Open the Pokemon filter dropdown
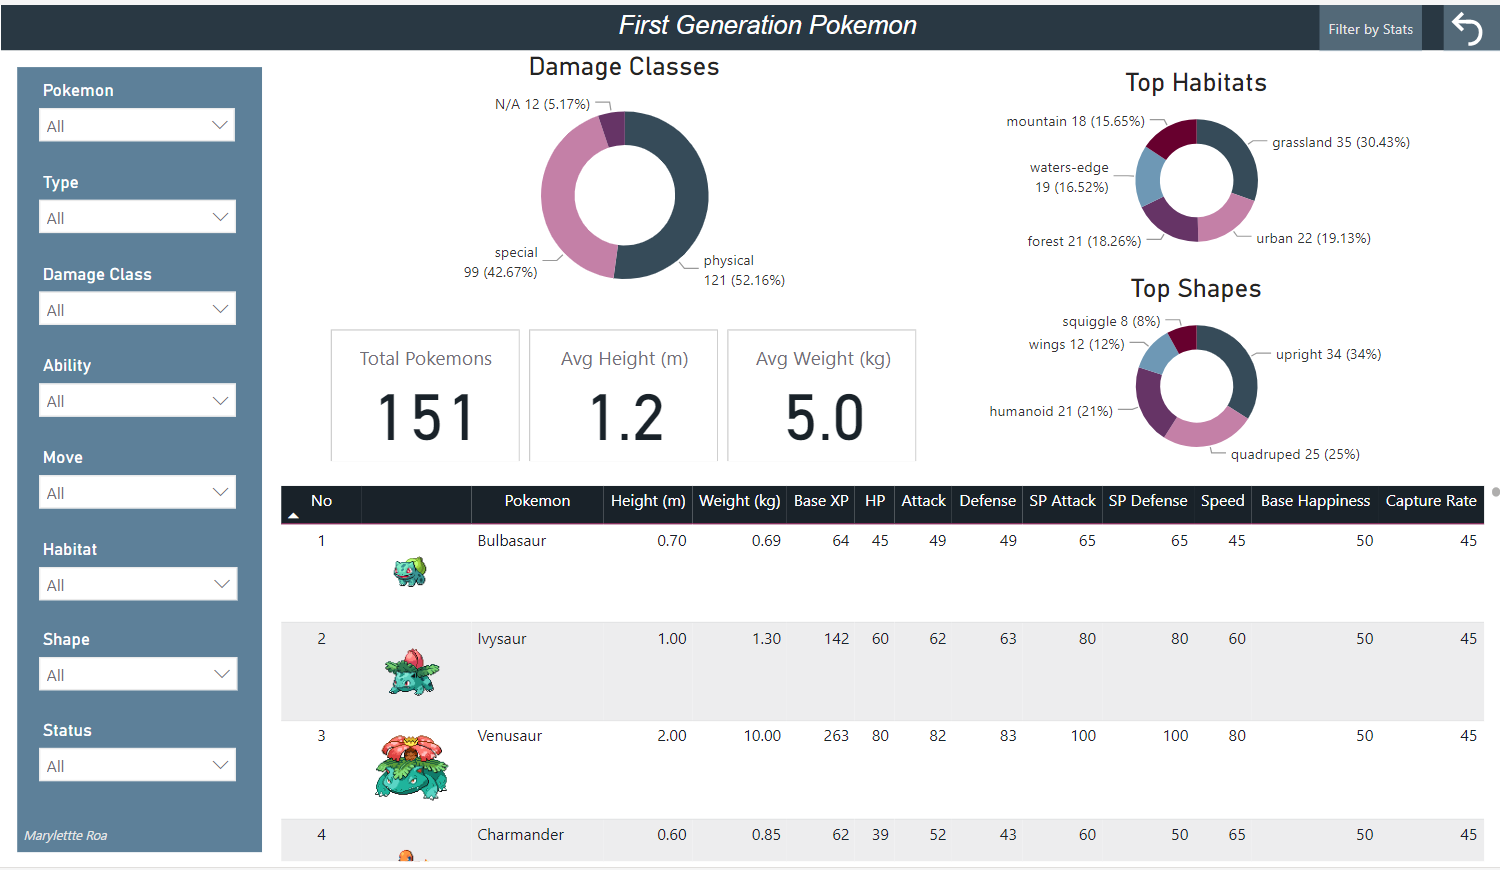 coord(137,126)
